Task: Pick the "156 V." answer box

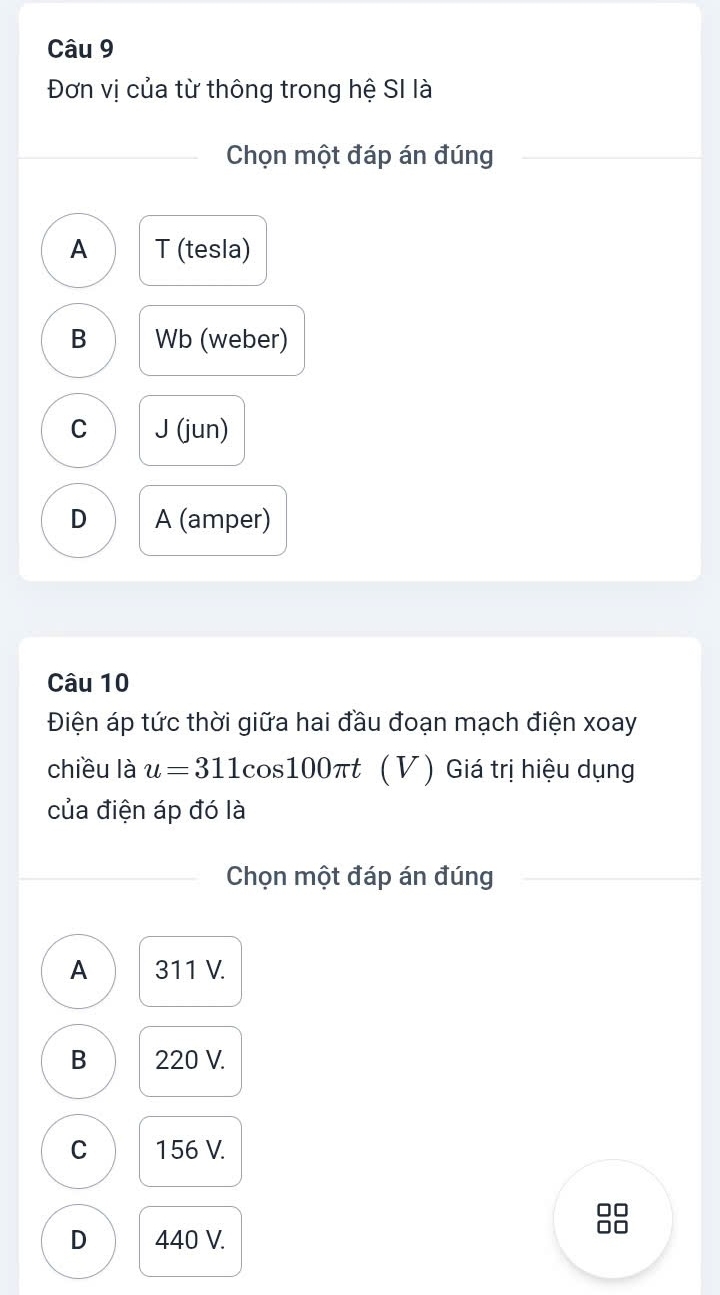Action: (x=190, y=1151)
